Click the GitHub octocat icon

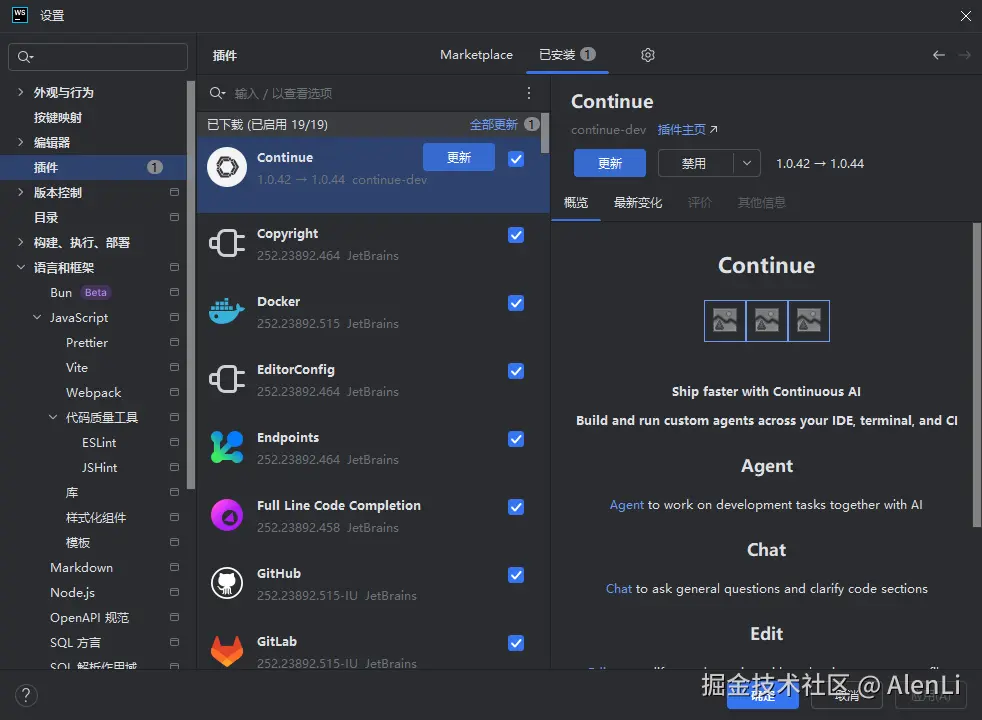click(x=227, y=583)
